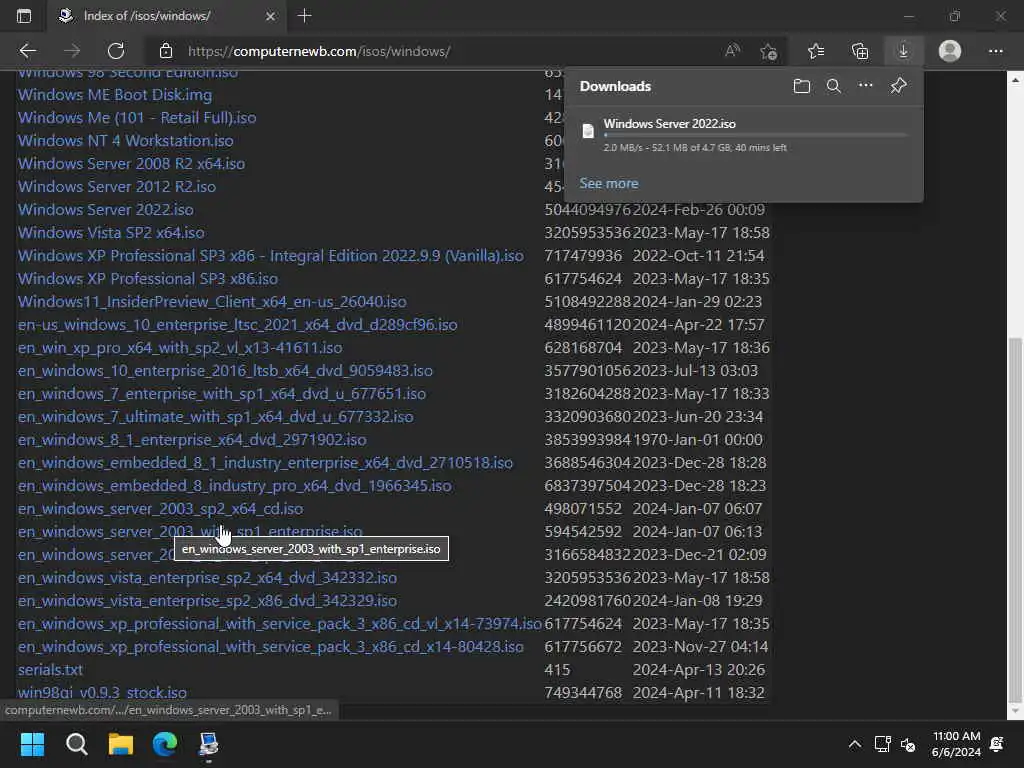1024x768 pixels.
Task: Search downloads in the Downloads panel
Action: tap(833, 86)
